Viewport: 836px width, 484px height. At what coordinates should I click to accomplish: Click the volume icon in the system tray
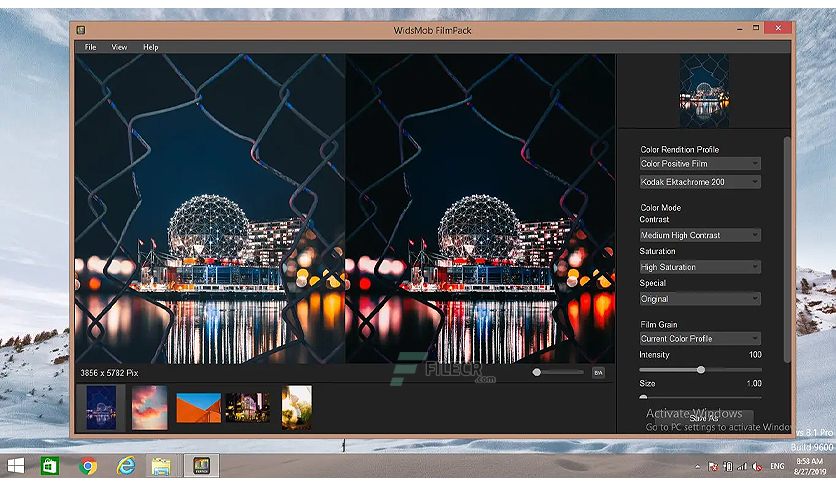tap(757, 466)
